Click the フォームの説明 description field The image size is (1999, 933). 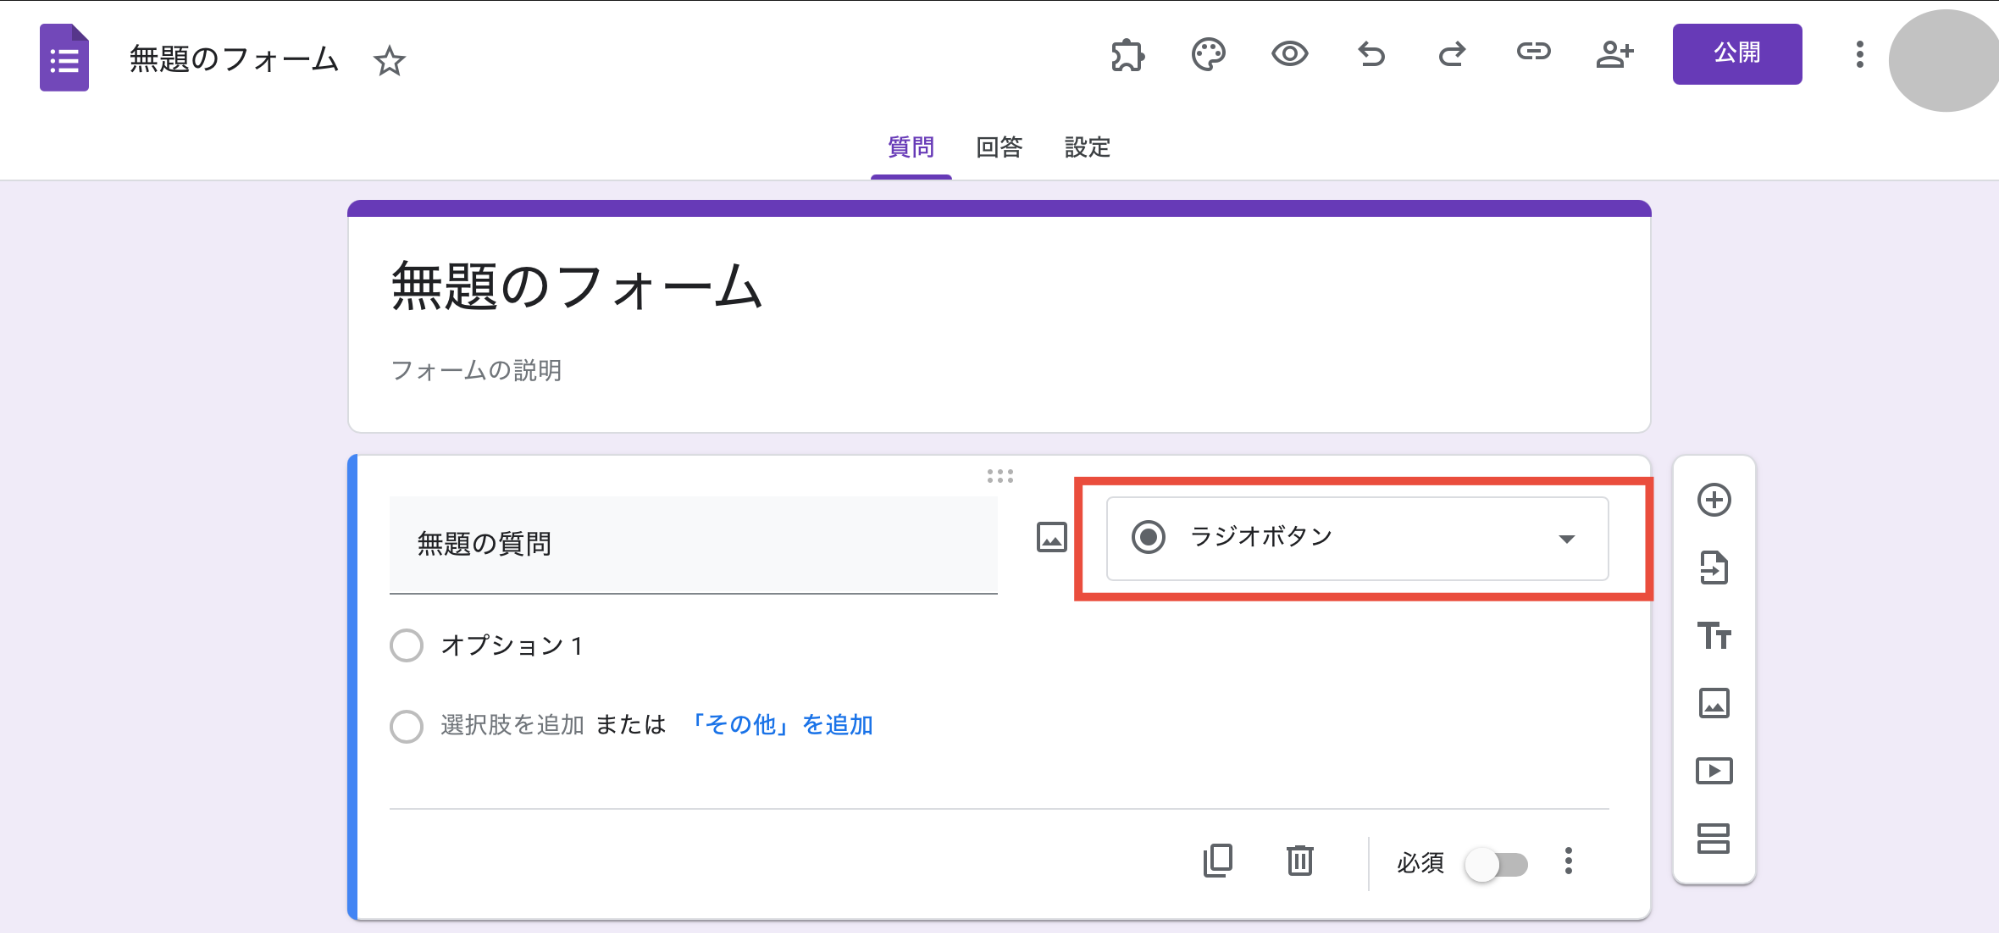(476, 371)
